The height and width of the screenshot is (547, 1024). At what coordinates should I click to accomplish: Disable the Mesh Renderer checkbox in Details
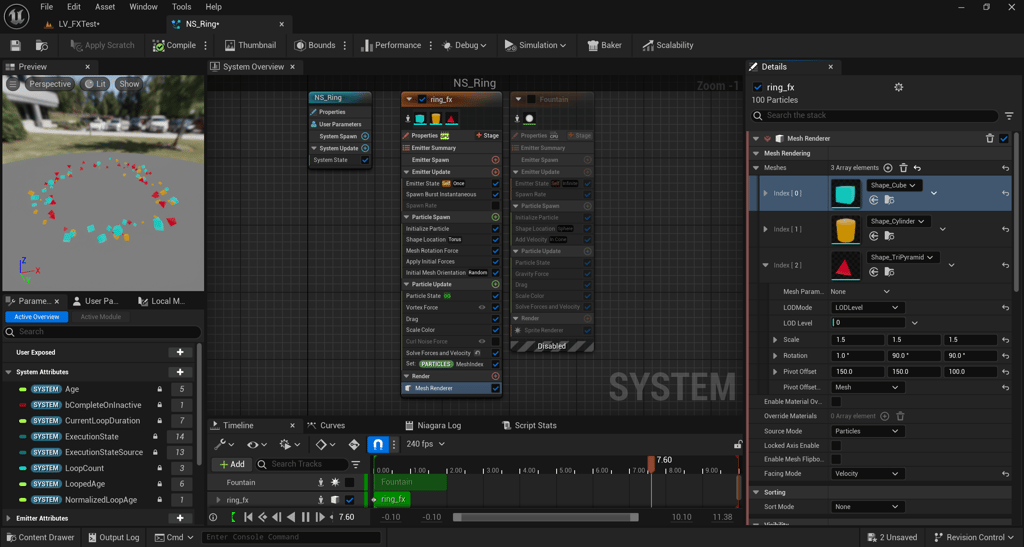pos(1004,138)
